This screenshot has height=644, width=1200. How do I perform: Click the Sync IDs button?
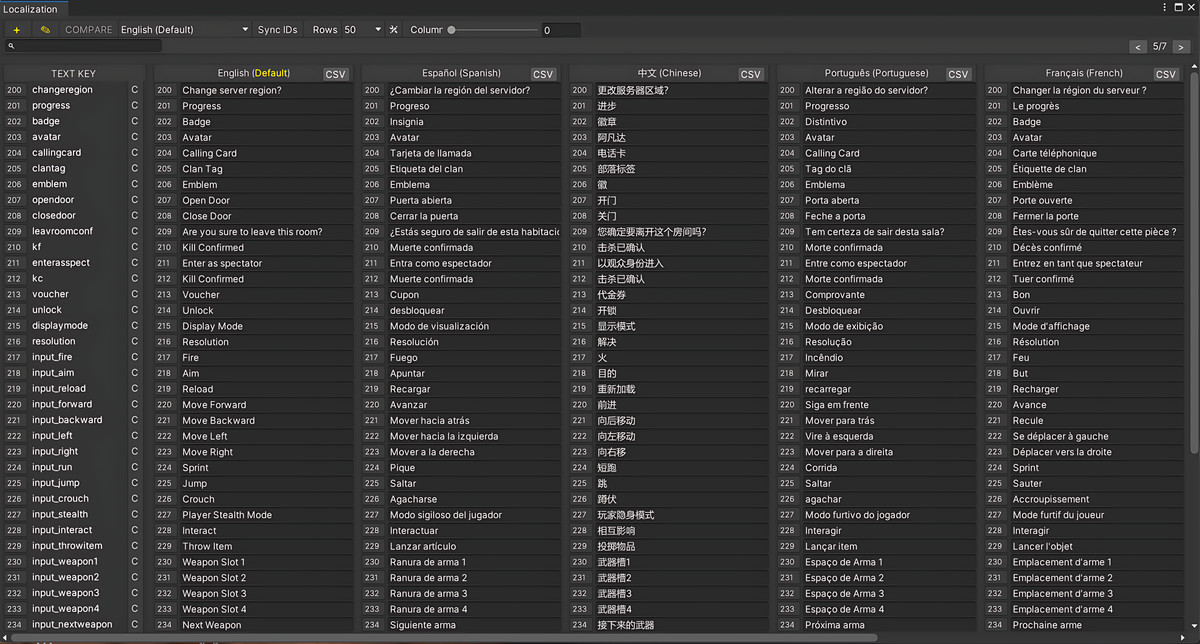(x=278, y=30)
